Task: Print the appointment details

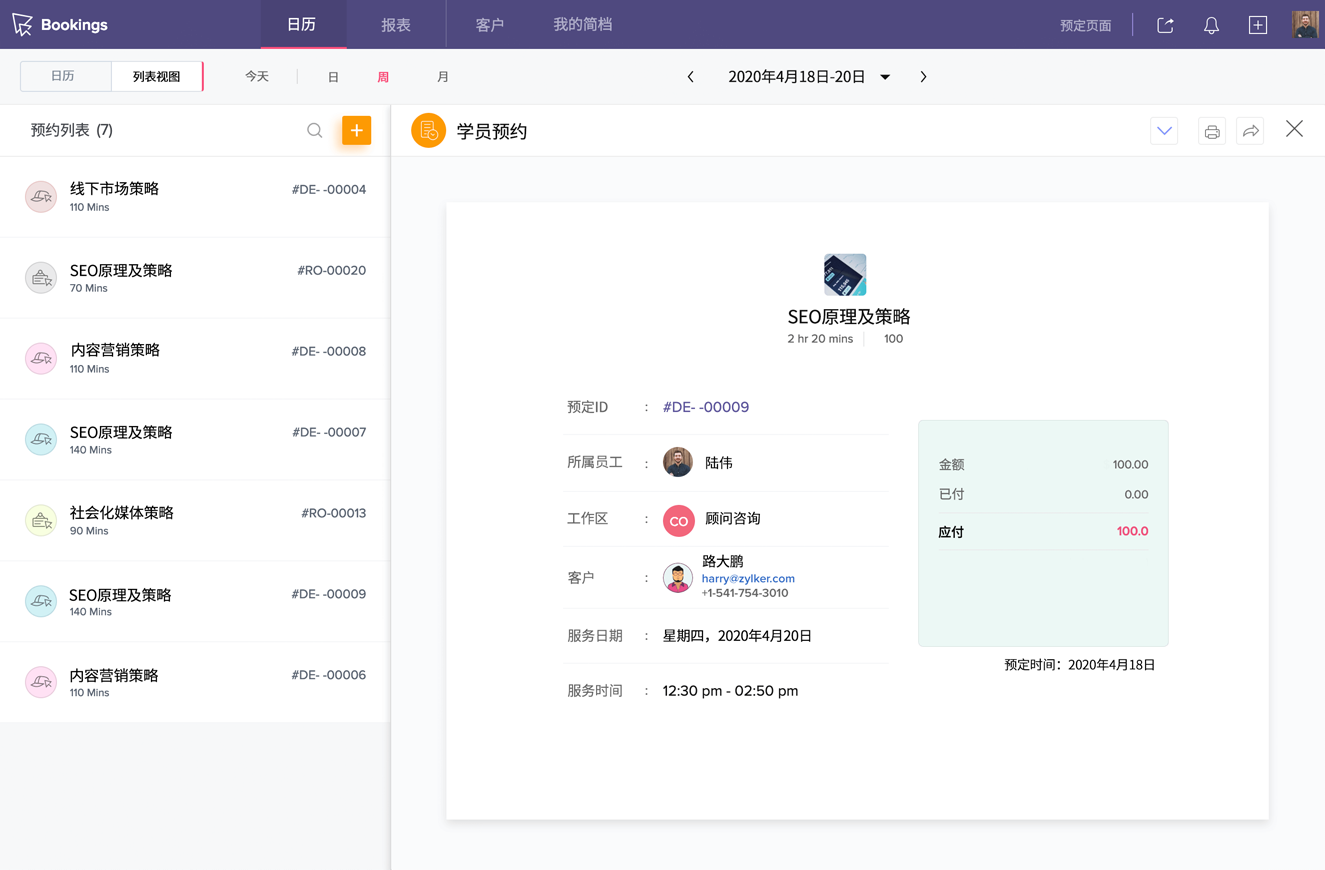Action: pos(1212,131)
